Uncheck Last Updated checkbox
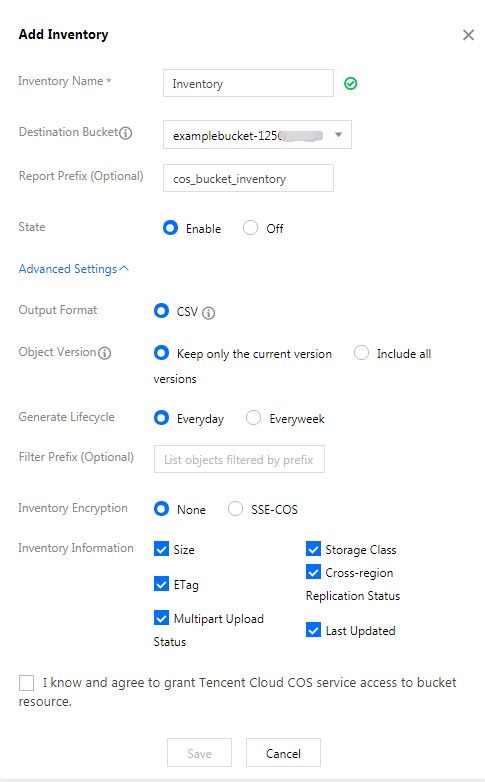485x782 pixels. tap(313, 630)
